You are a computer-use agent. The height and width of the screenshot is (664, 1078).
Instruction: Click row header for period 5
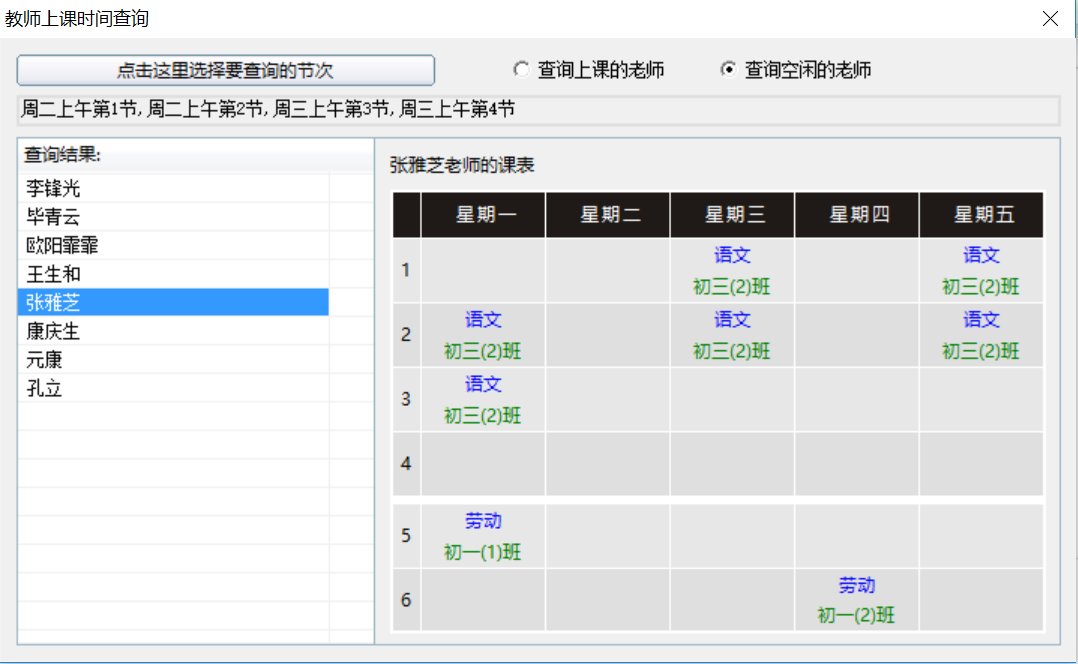coord(406,536)
